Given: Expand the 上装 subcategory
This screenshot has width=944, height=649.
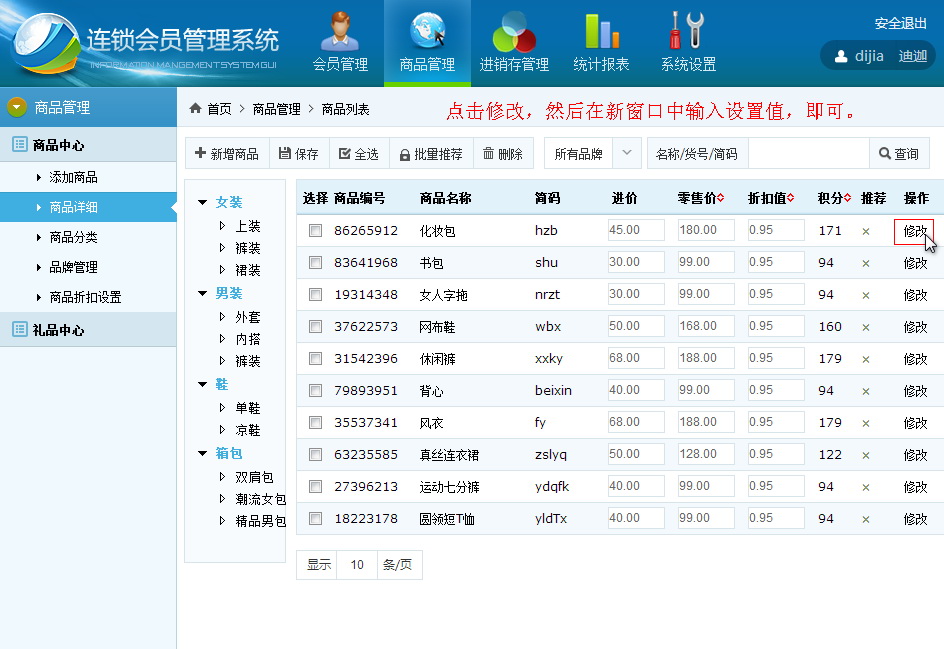Looking at the screenshot, I should pos(222,226).
